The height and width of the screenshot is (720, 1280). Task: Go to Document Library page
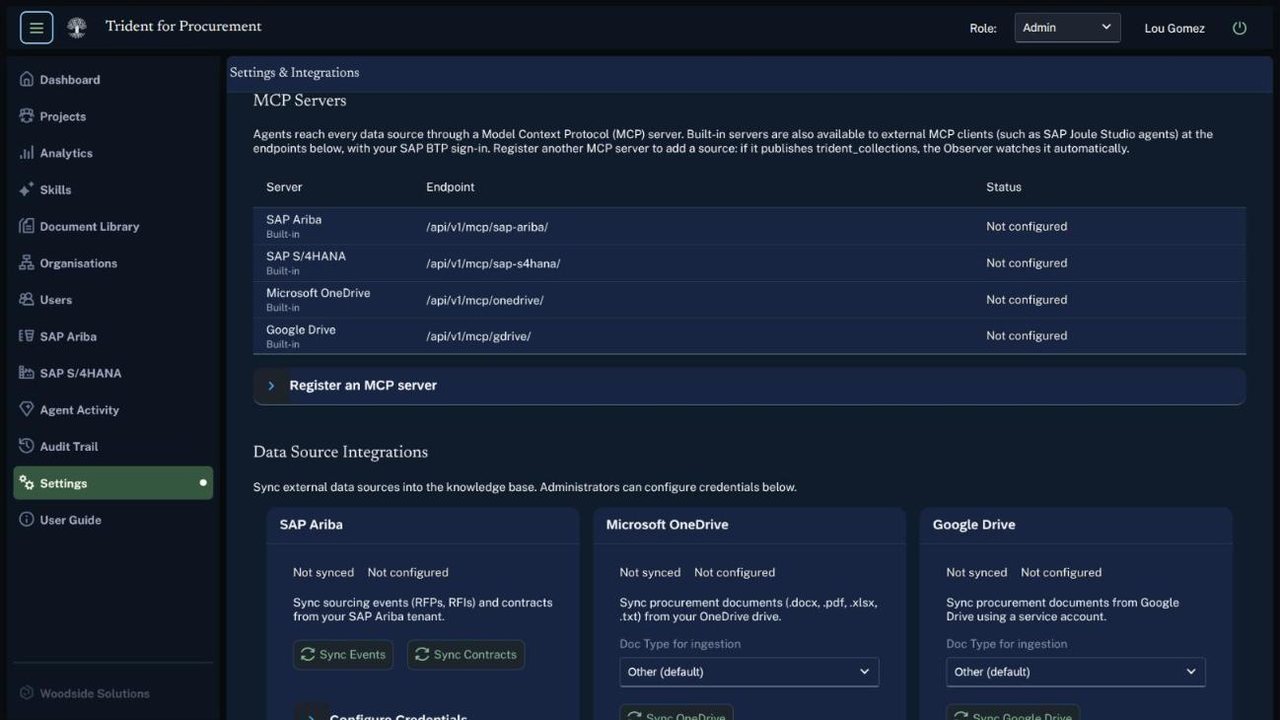[x=113, y=226]
